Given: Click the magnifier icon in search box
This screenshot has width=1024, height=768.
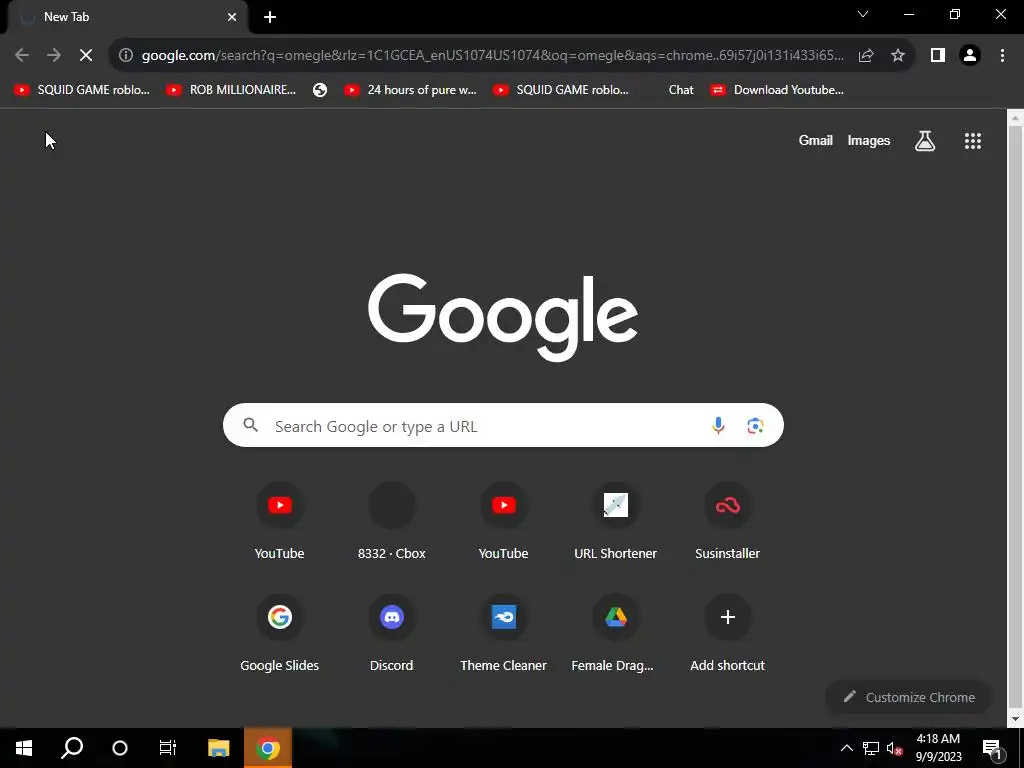Looking at the screenshot, I should pyautogui.click(x=251, y=425).
